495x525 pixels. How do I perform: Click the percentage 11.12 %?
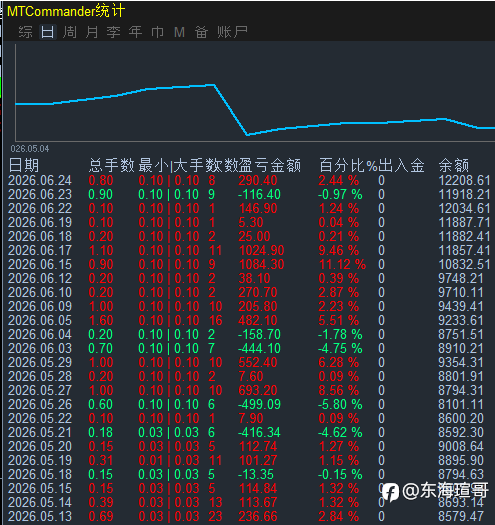coord(342,265)
